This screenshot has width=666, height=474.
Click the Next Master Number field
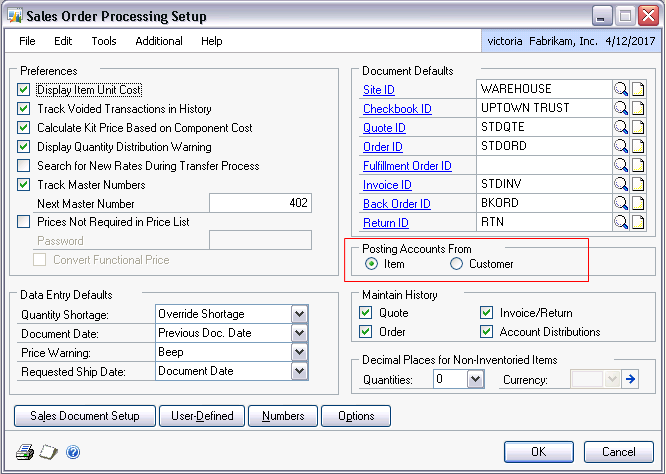pyautogui.click(x=260, y=203)
